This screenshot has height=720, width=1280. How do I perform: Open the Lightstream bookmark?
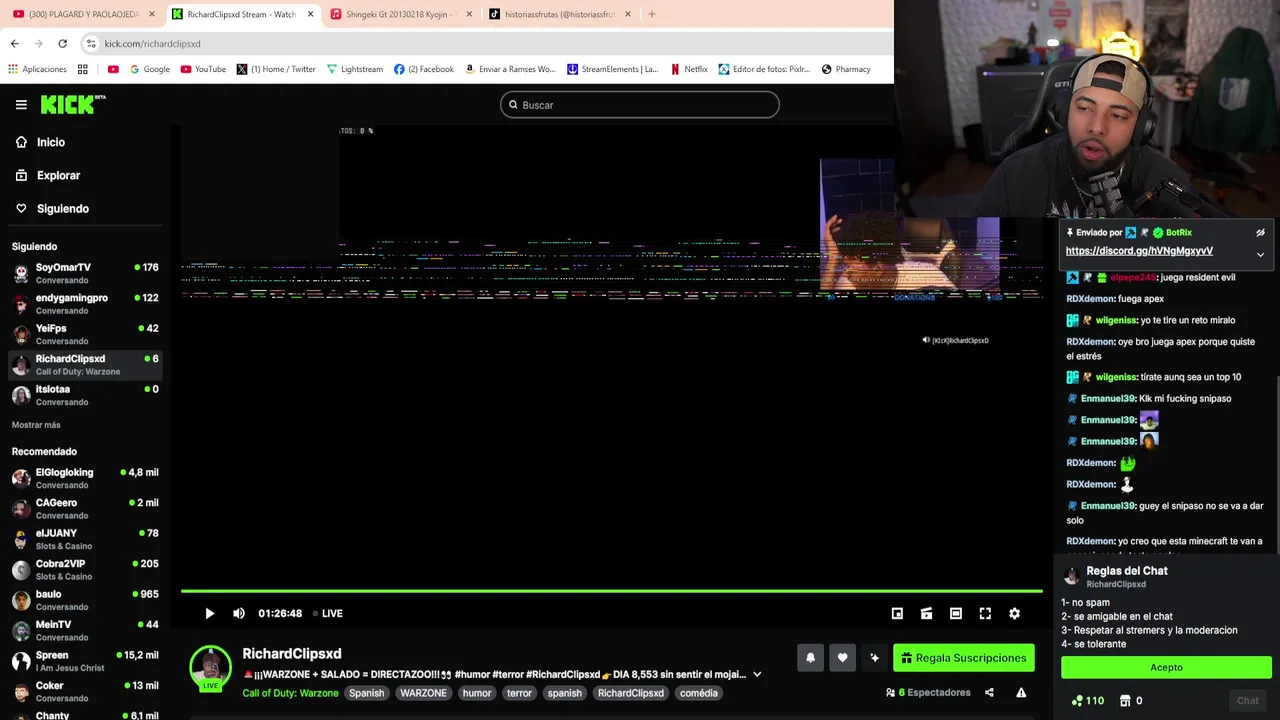[354, 69]
